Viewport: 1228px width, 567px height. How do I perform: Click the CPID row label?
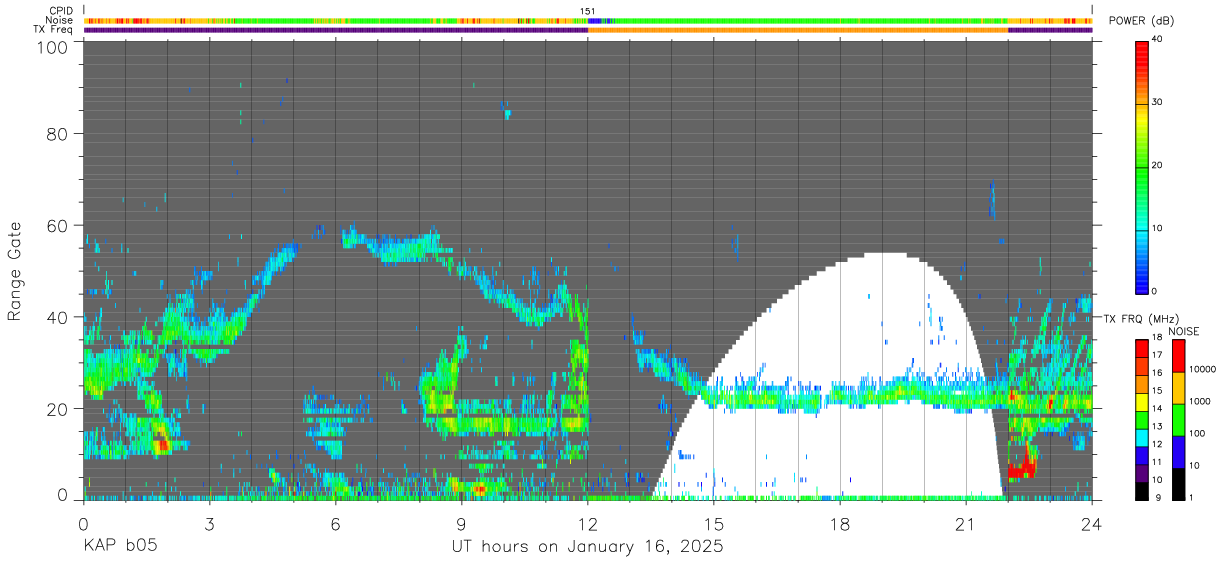[x=62, y=10]
